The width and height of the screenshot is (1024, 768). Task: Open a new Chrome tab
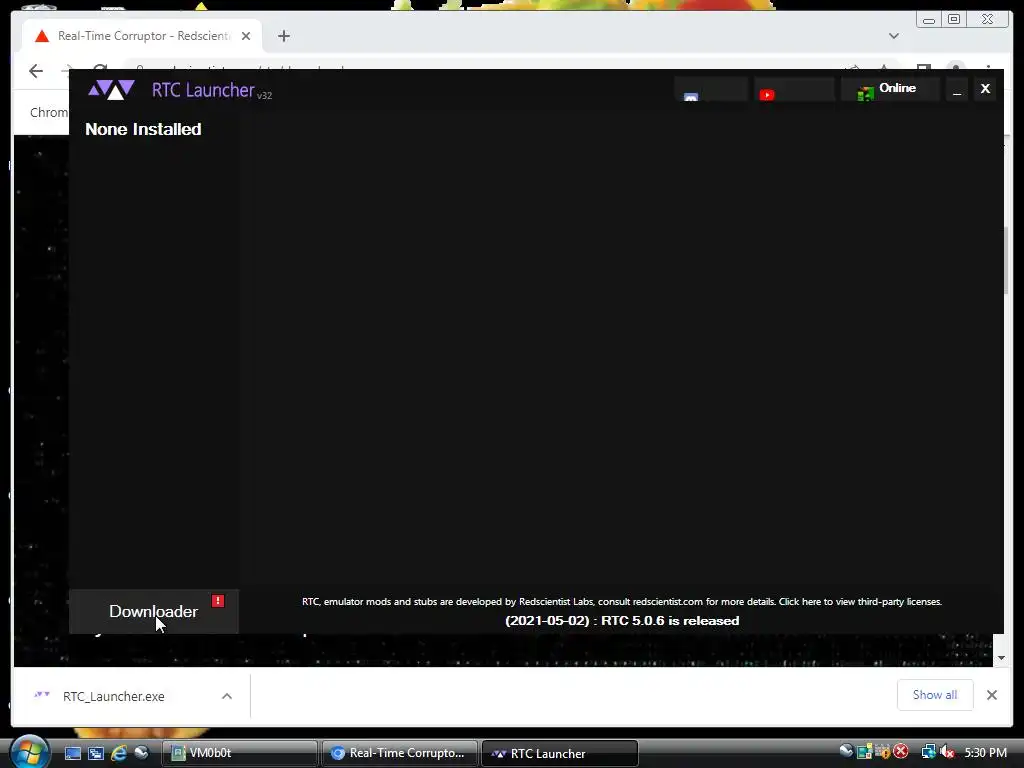point(283,36)
